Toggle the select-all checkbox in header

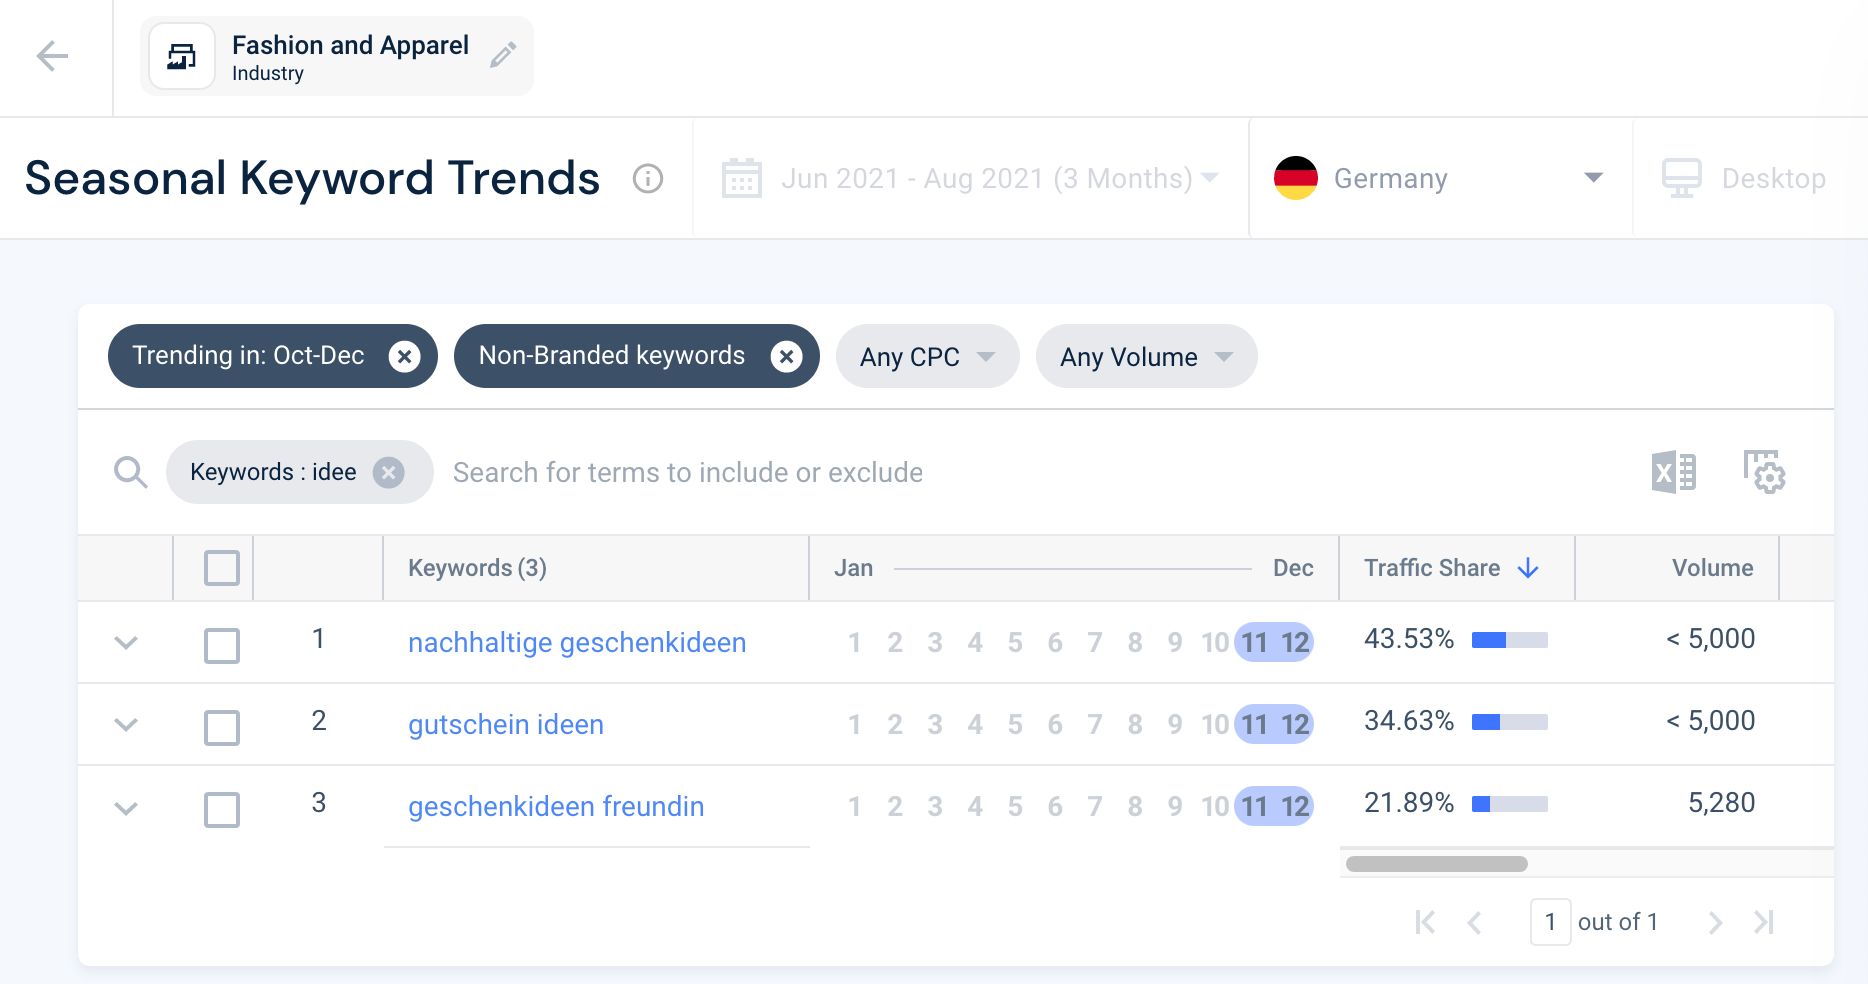click(222, 568)
